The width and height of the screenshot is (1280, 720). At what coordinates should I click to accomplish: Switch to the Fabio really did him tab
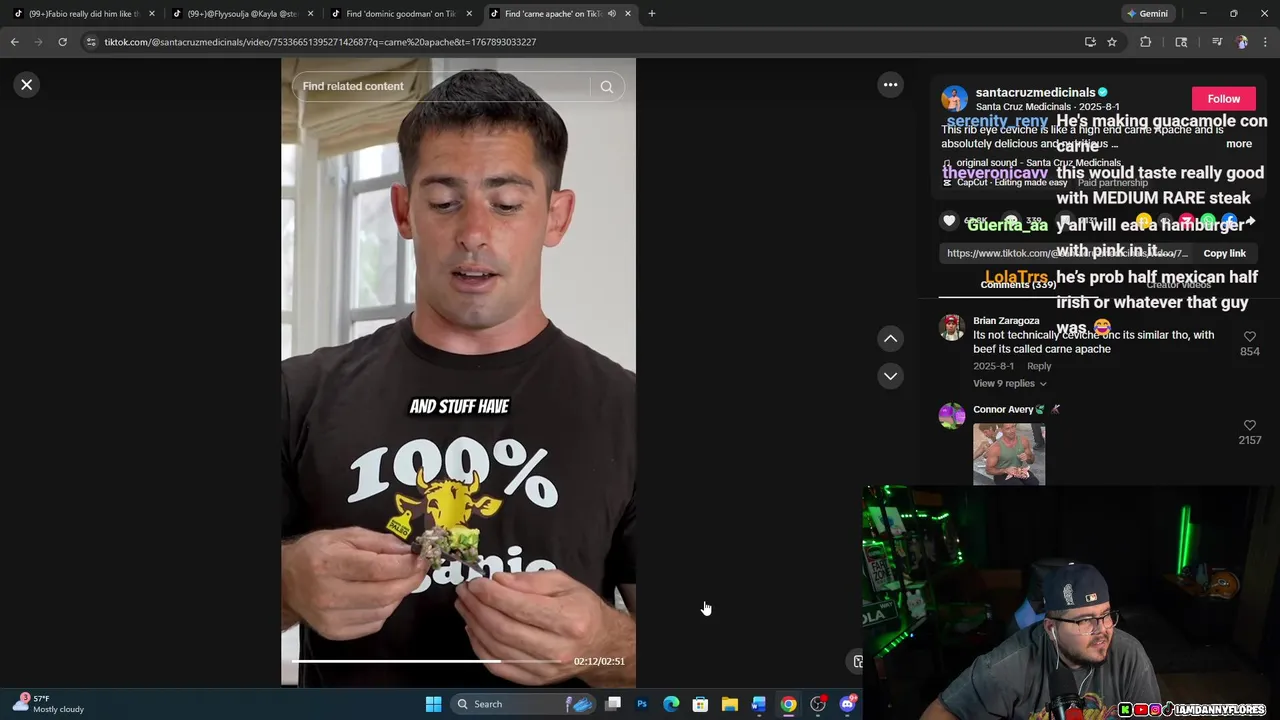click(x=83, y=14)
